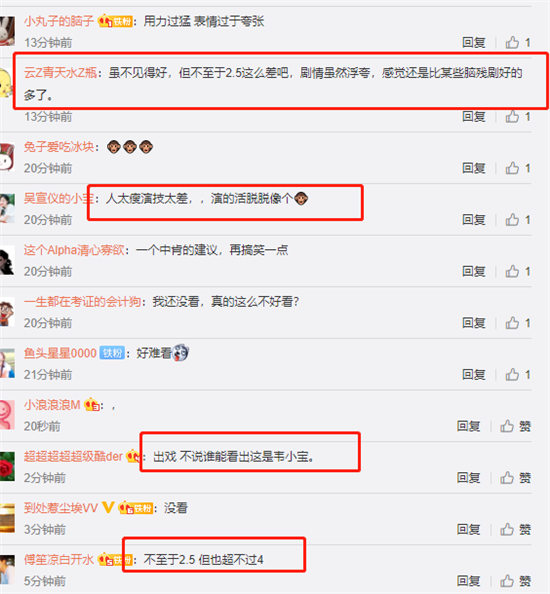Click 赞 on 小浪浪浪M's comment

[515, 426]
